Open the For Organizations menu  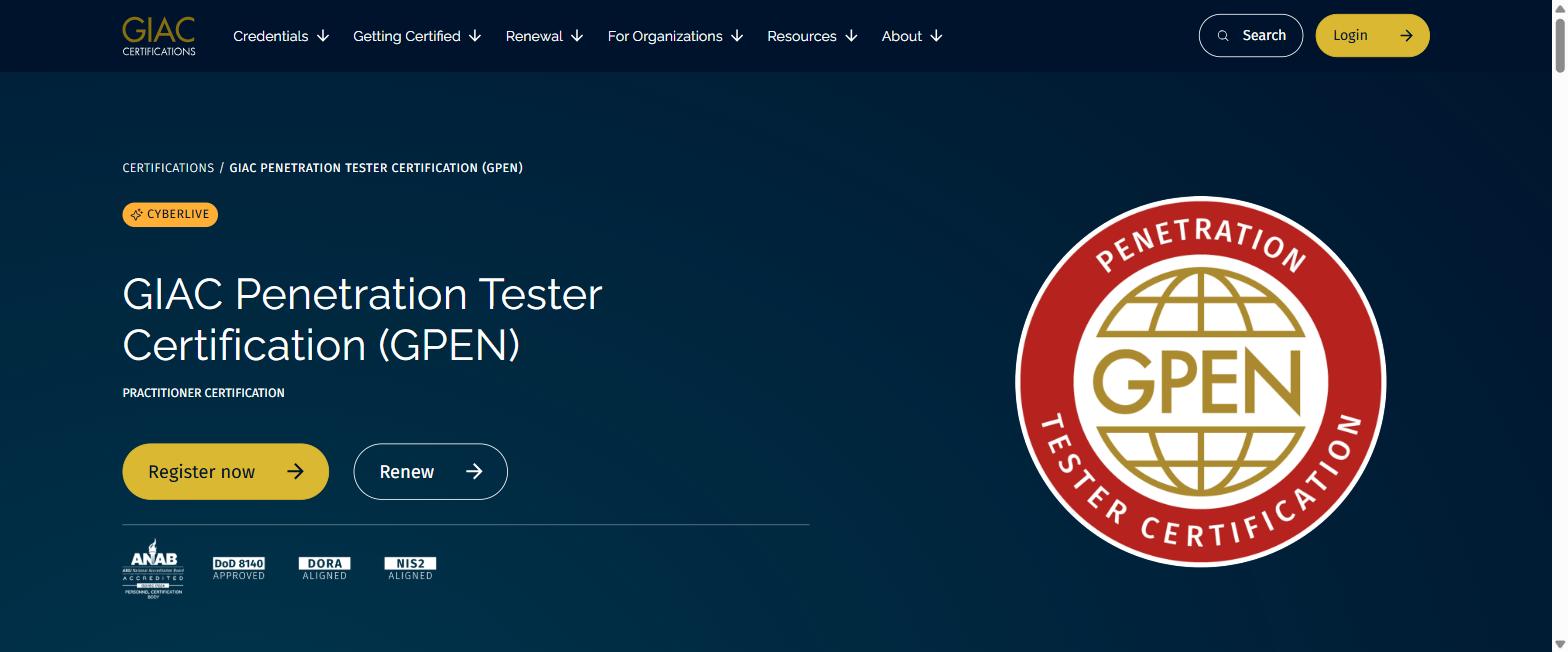[x=675, y=36]
